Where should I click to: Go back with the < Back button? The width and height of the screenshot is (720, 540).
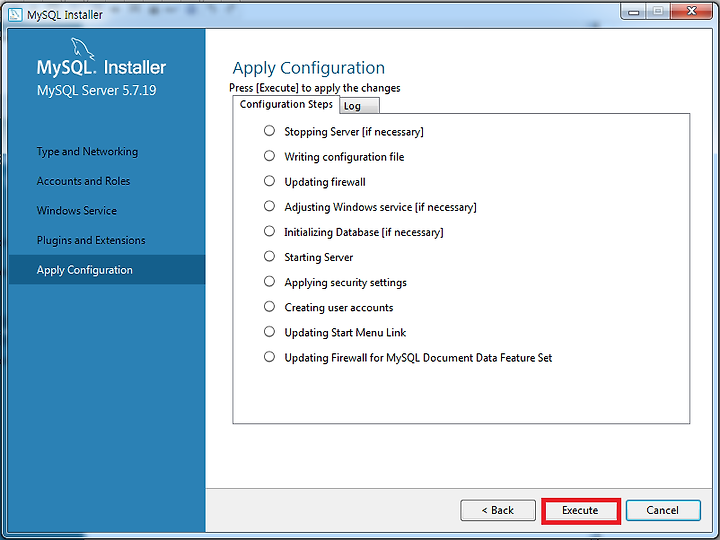(x=498, y=510)
